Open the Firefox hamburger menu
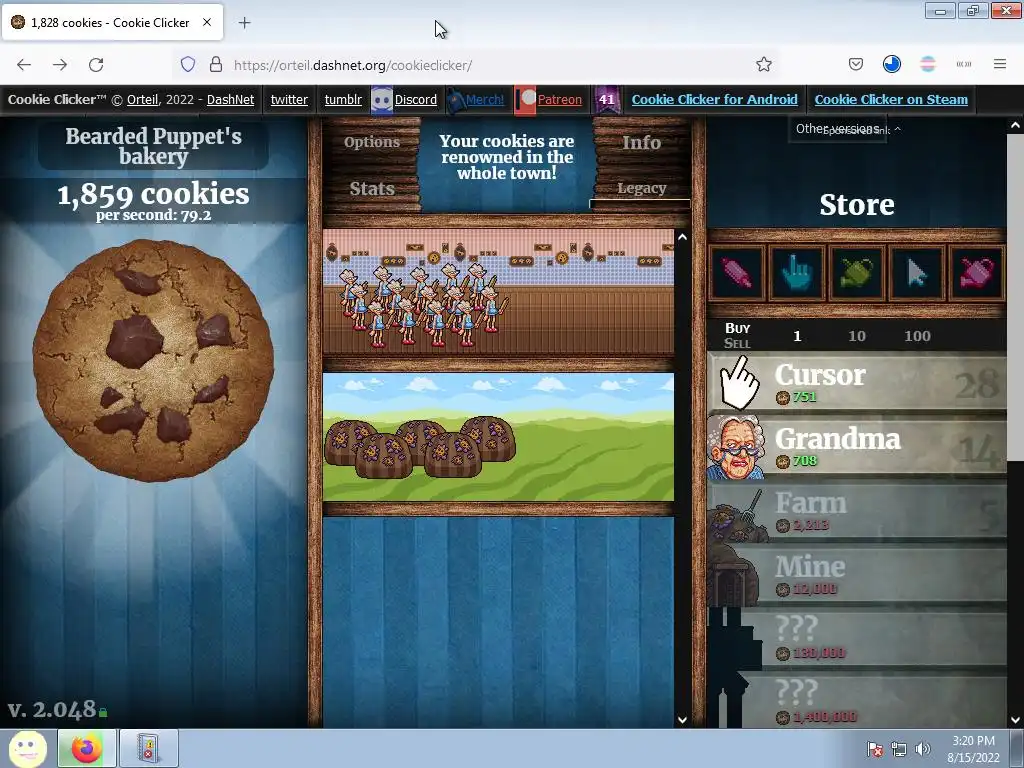This screenshot has height=768, width=1024. tap(1000, 64)
